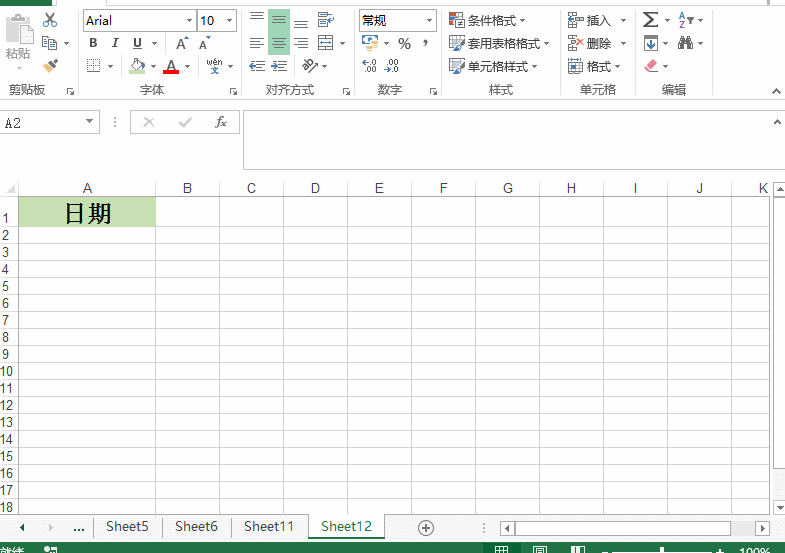Screen dimensions: 785x553
Task: Apply the fill color bucket
Action: tap(137, 66)
